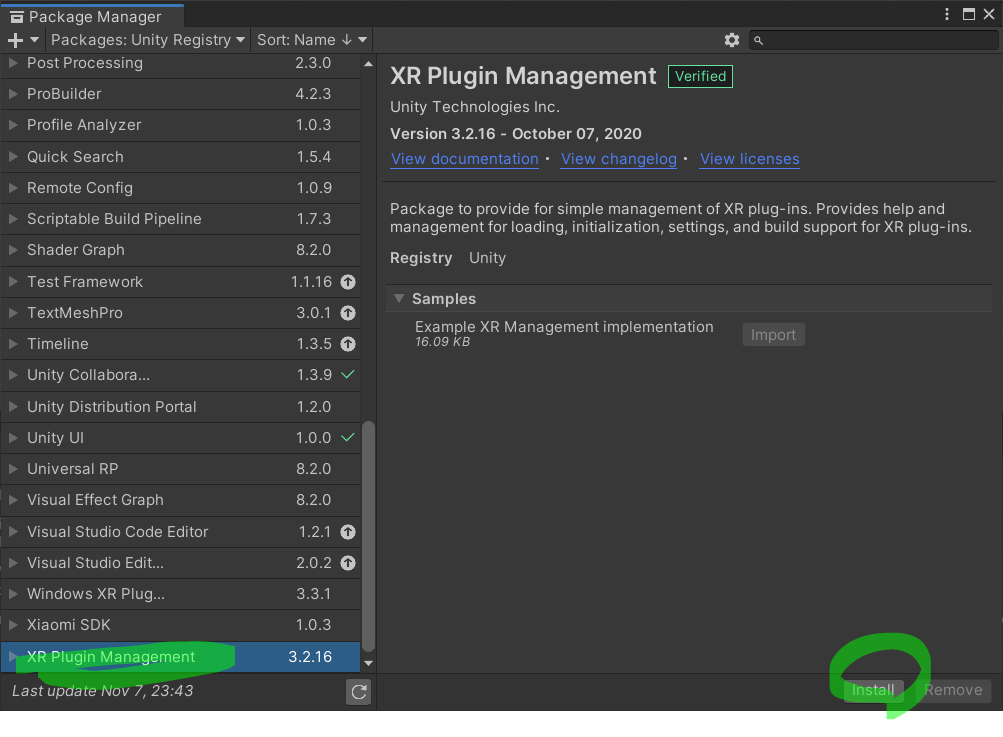The width and height of the screenshot is (1003, 737).
Task: Click the Shader Graph version 8.2.0
Action: 313,250
